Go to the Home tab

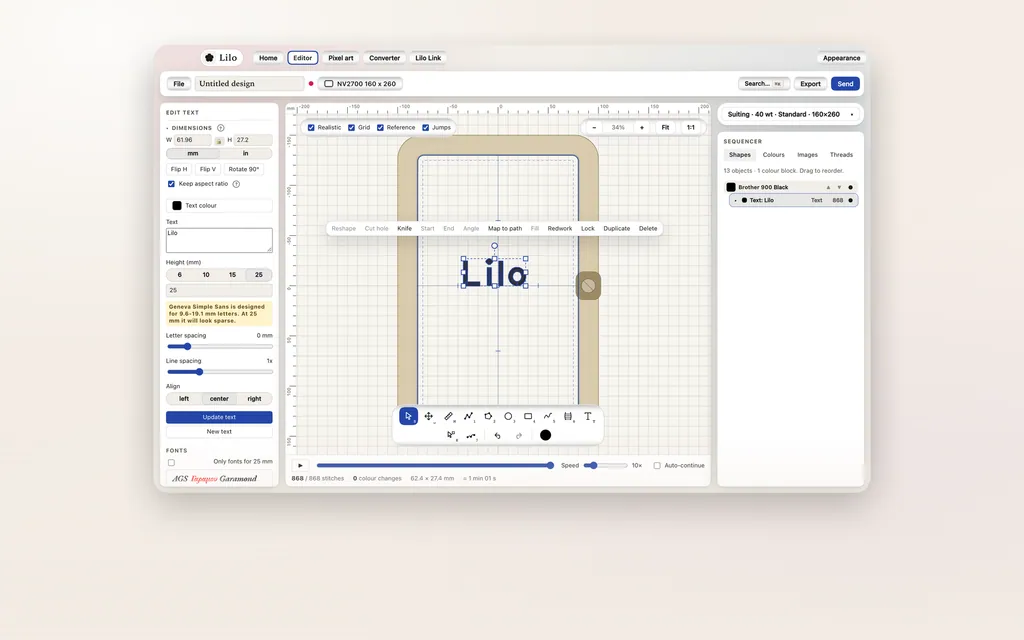(x=268, y=58)
